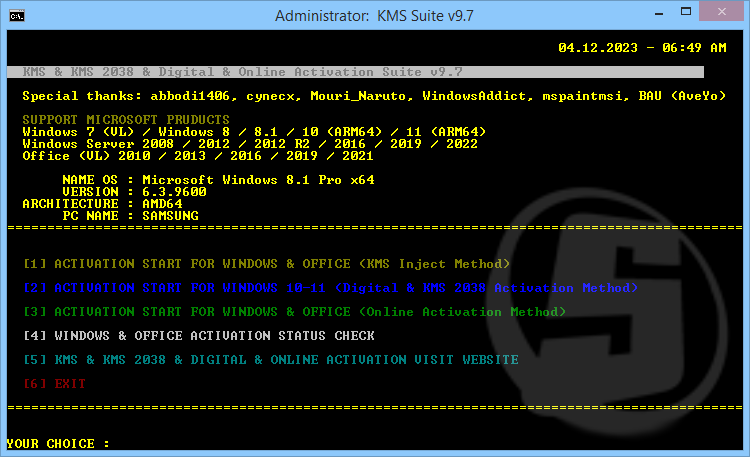Select option 3 Online Activation Method
This screenshot has width=750, height=457.
[x=294, y=312]
